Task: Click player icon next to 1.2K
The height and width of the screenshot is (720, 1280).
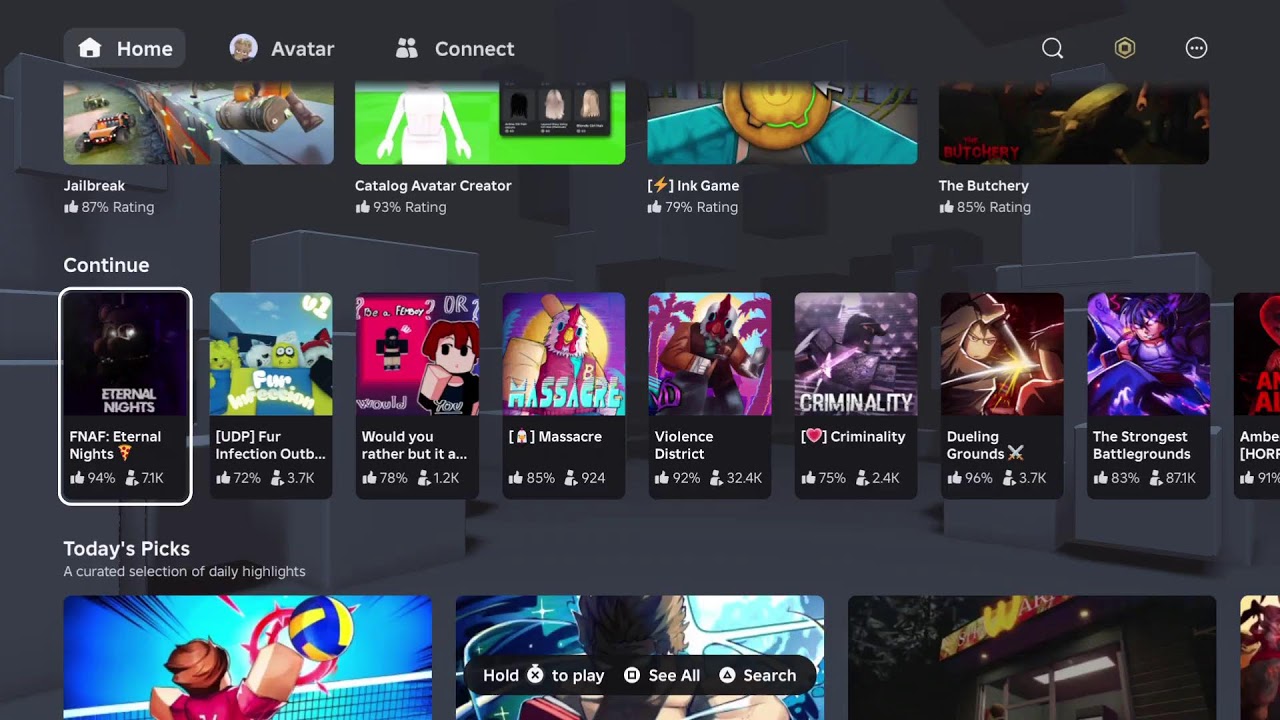Action: point(423,478)
